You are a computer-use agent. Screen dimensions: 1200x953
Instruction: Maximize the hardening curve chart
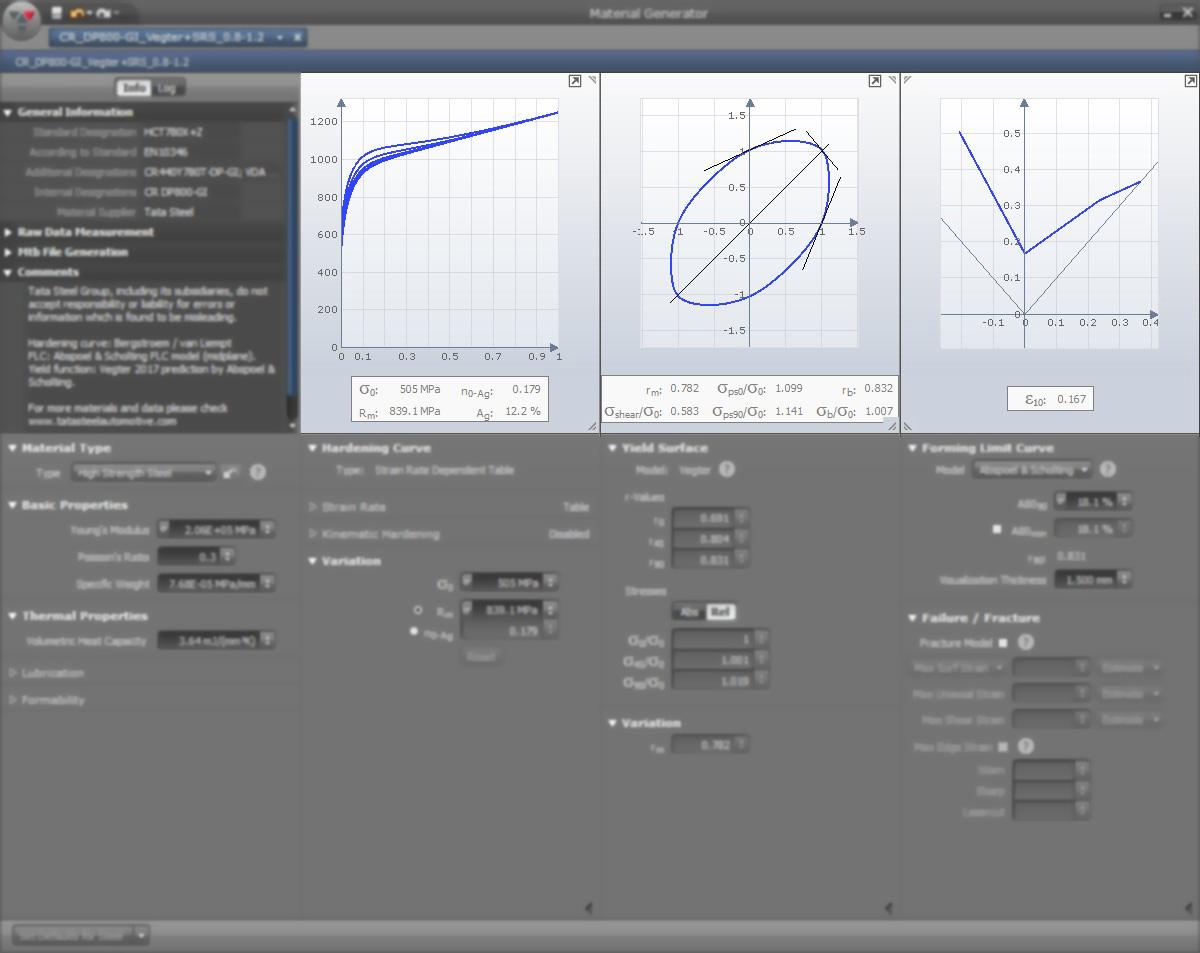point(575,81)
